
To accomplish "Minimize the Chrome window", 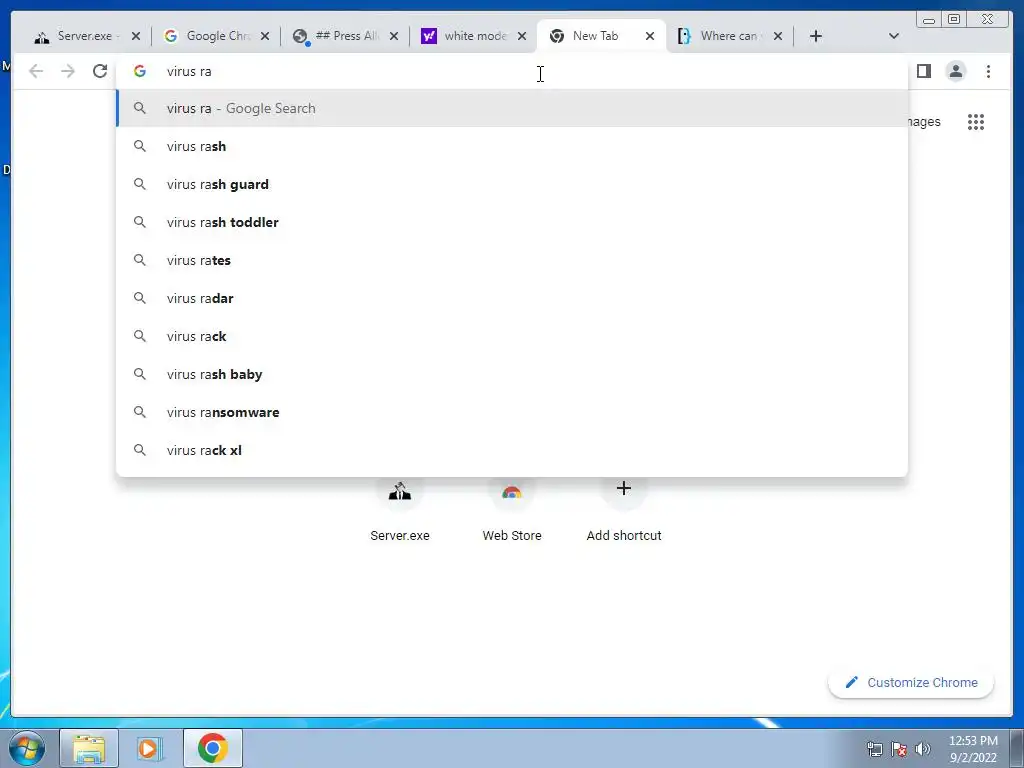I will click(929, 20).
